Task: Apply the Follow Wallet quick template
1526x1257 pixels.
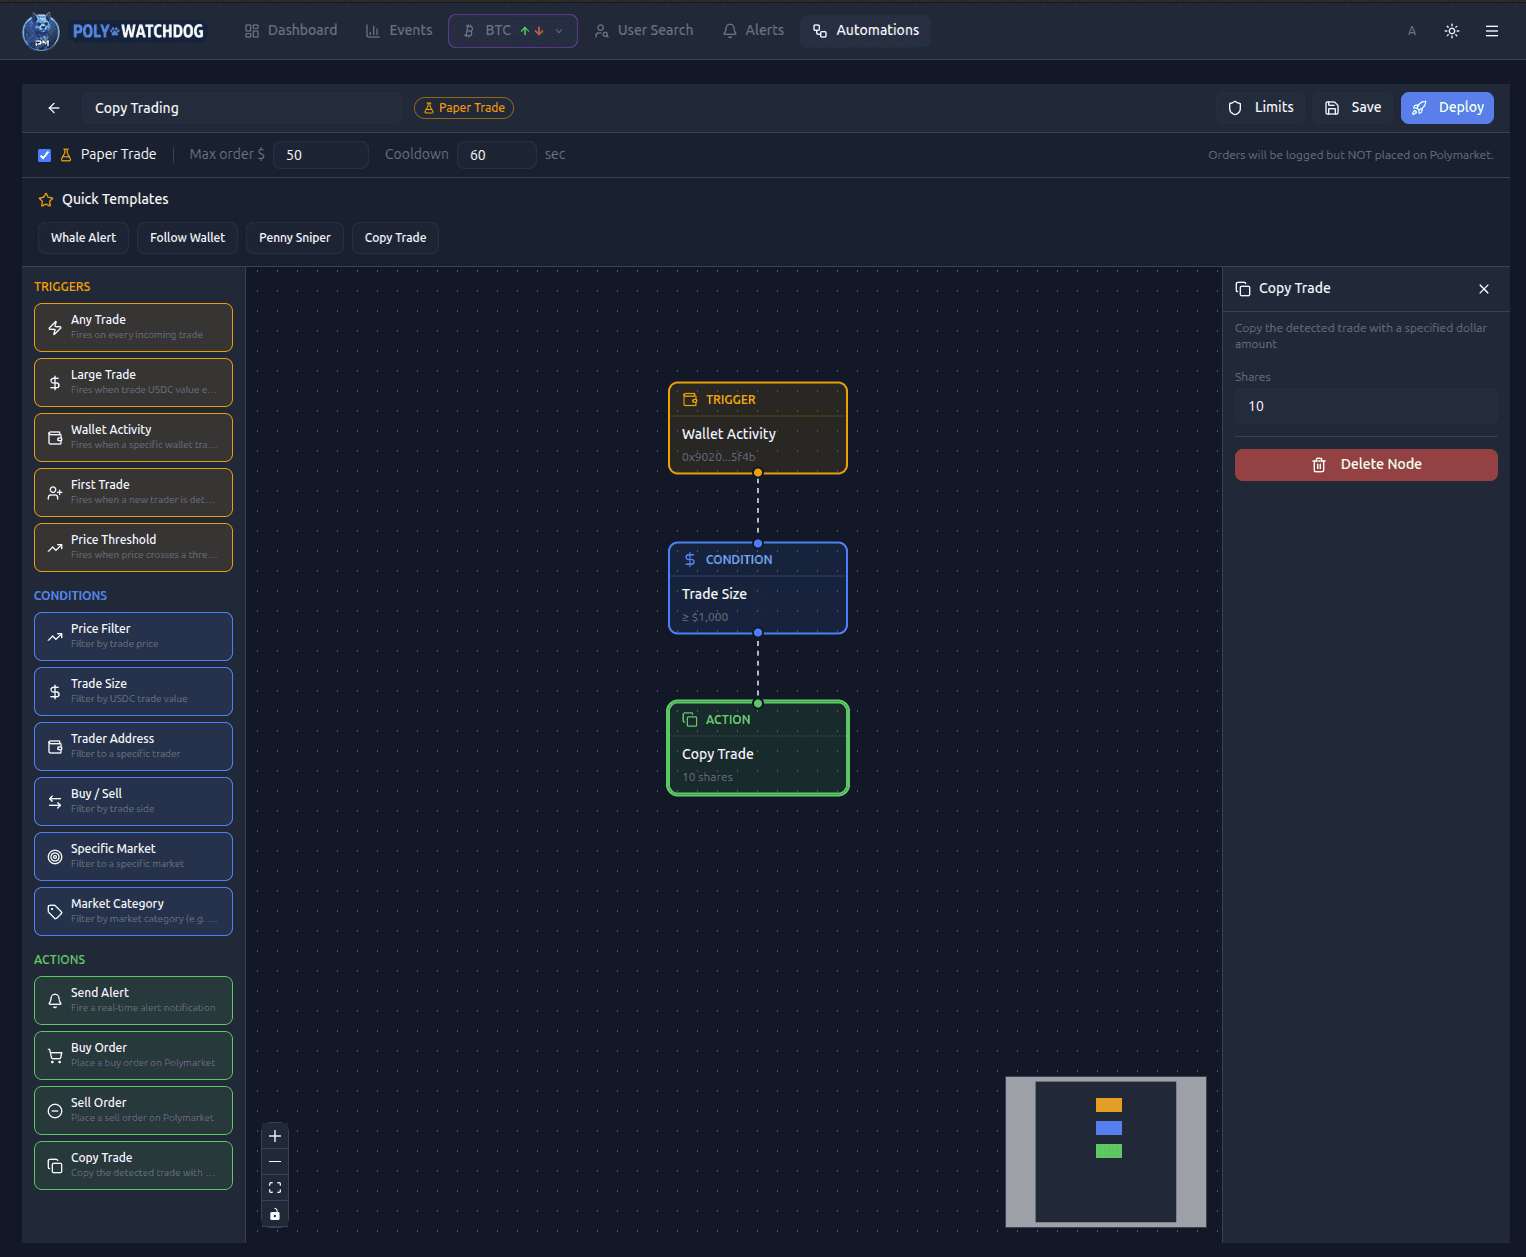Action: (x=188, y=238)
